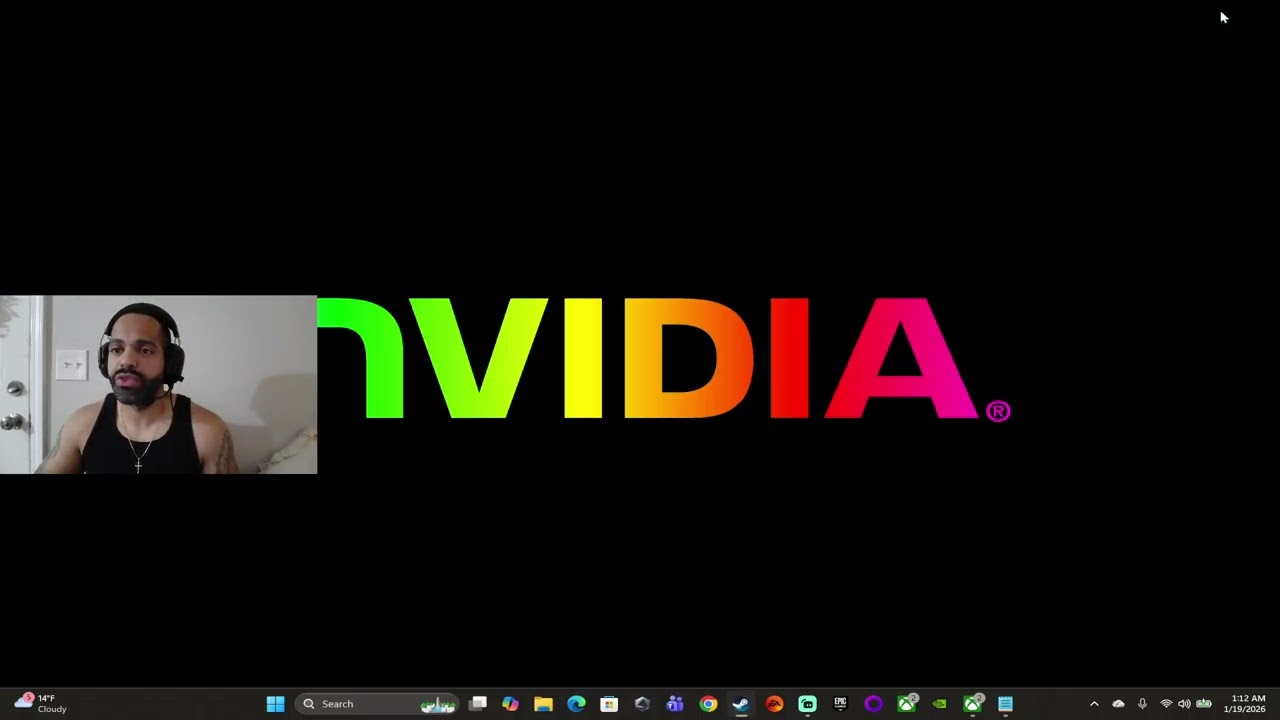Viewport: 1280px width, 720px height.
Task: Open the gray hexagon app icon next to Store
Action: 642,704
